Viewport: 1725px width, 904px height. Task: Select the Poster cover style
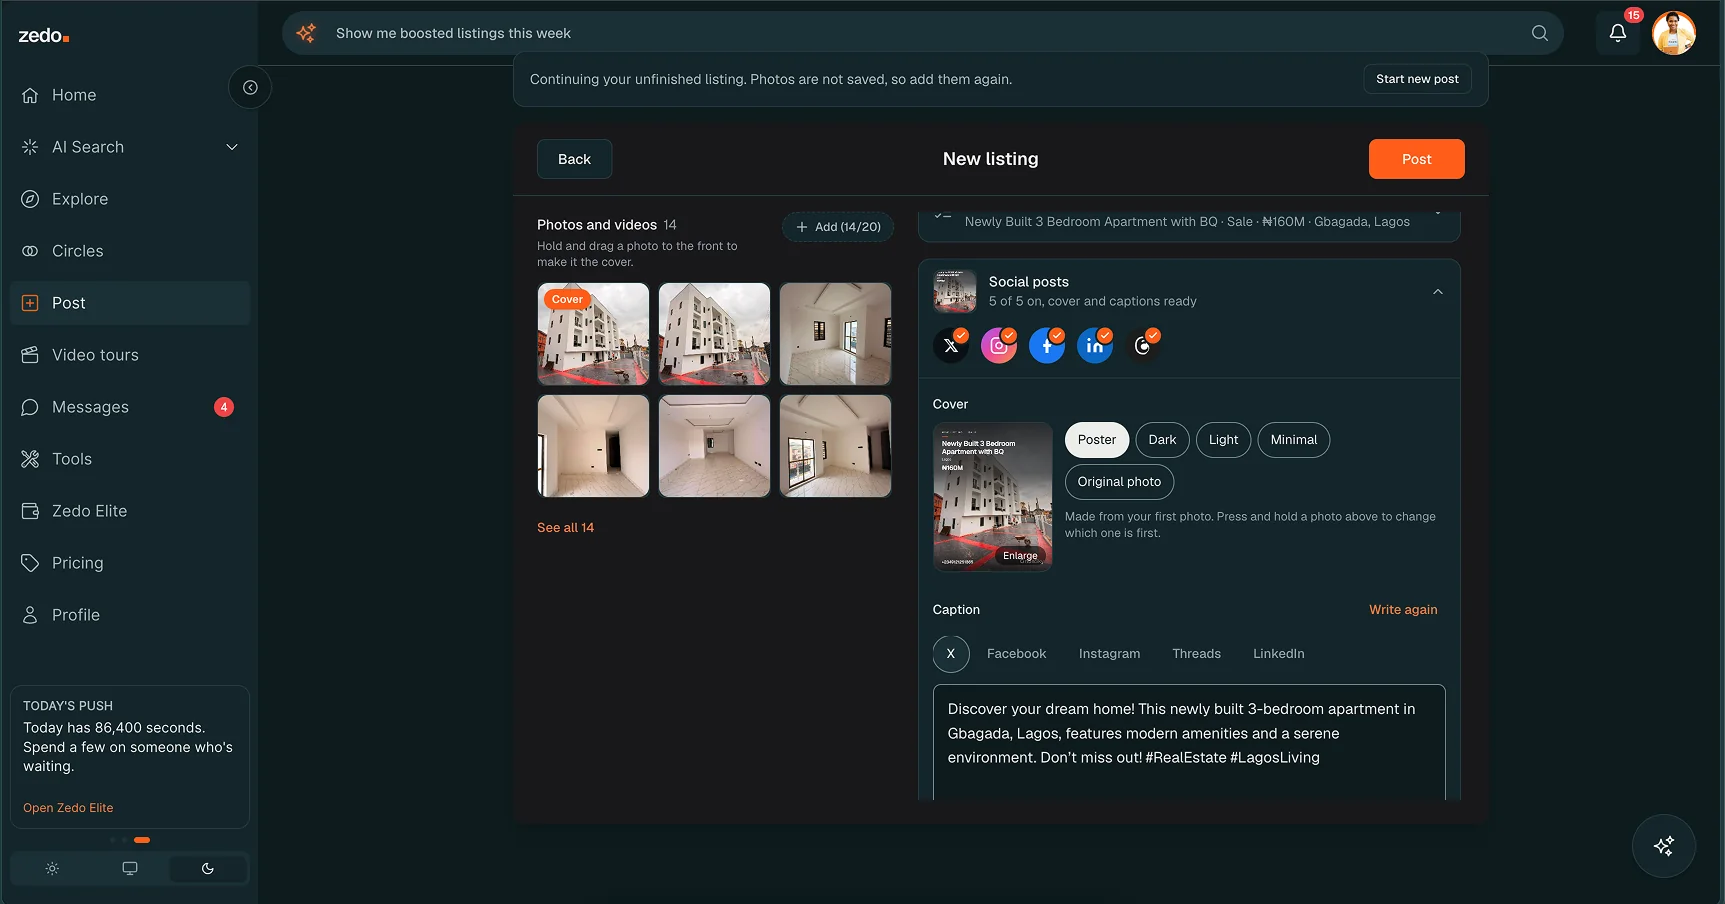pos(1097,440)
